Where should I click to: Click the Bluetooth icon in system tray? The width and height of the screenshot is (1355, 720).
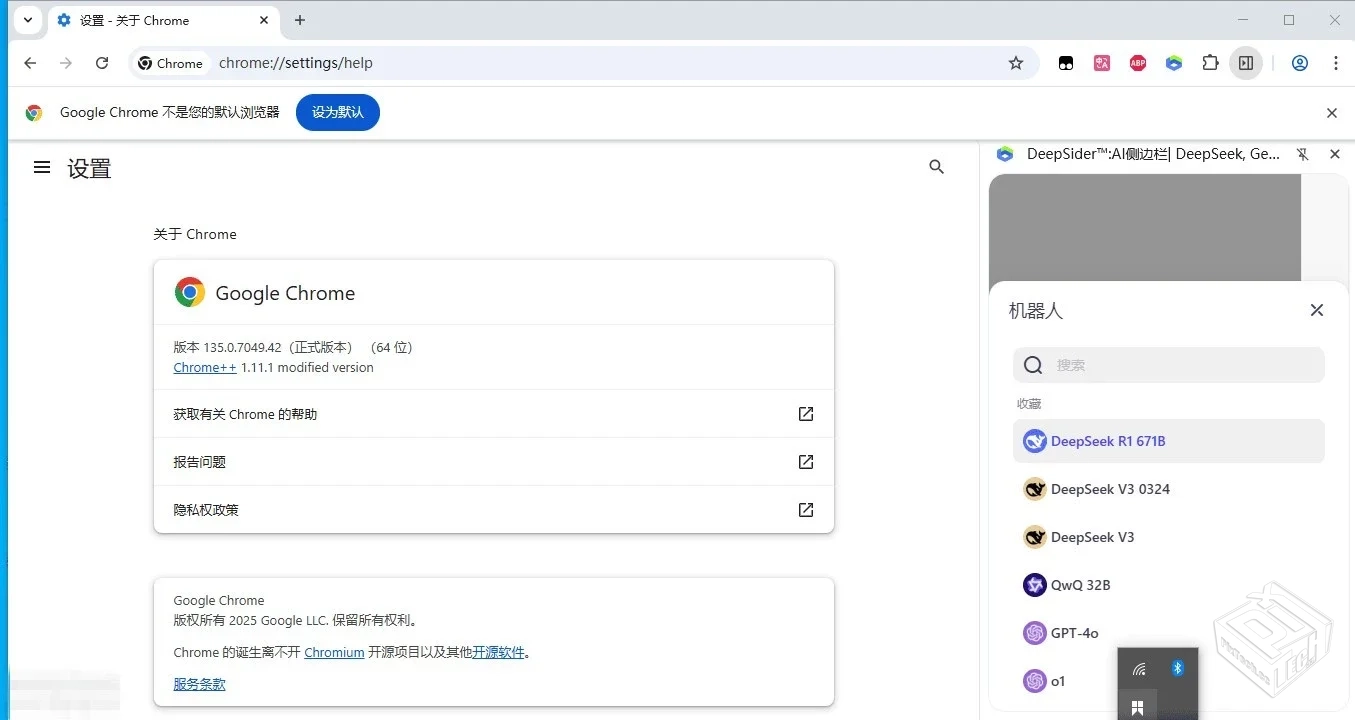click(1177, 668)
